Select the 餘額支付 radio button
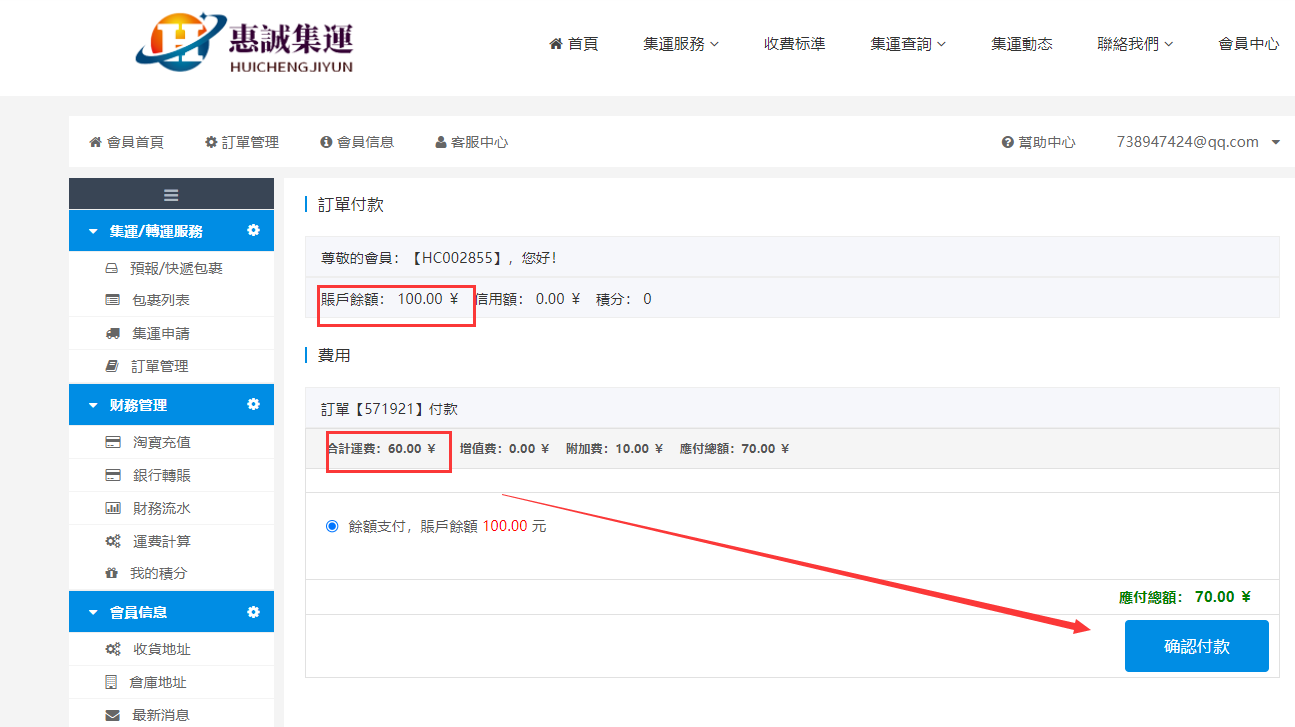Screen dimensions: 1295x727 (x=332, y=526)
